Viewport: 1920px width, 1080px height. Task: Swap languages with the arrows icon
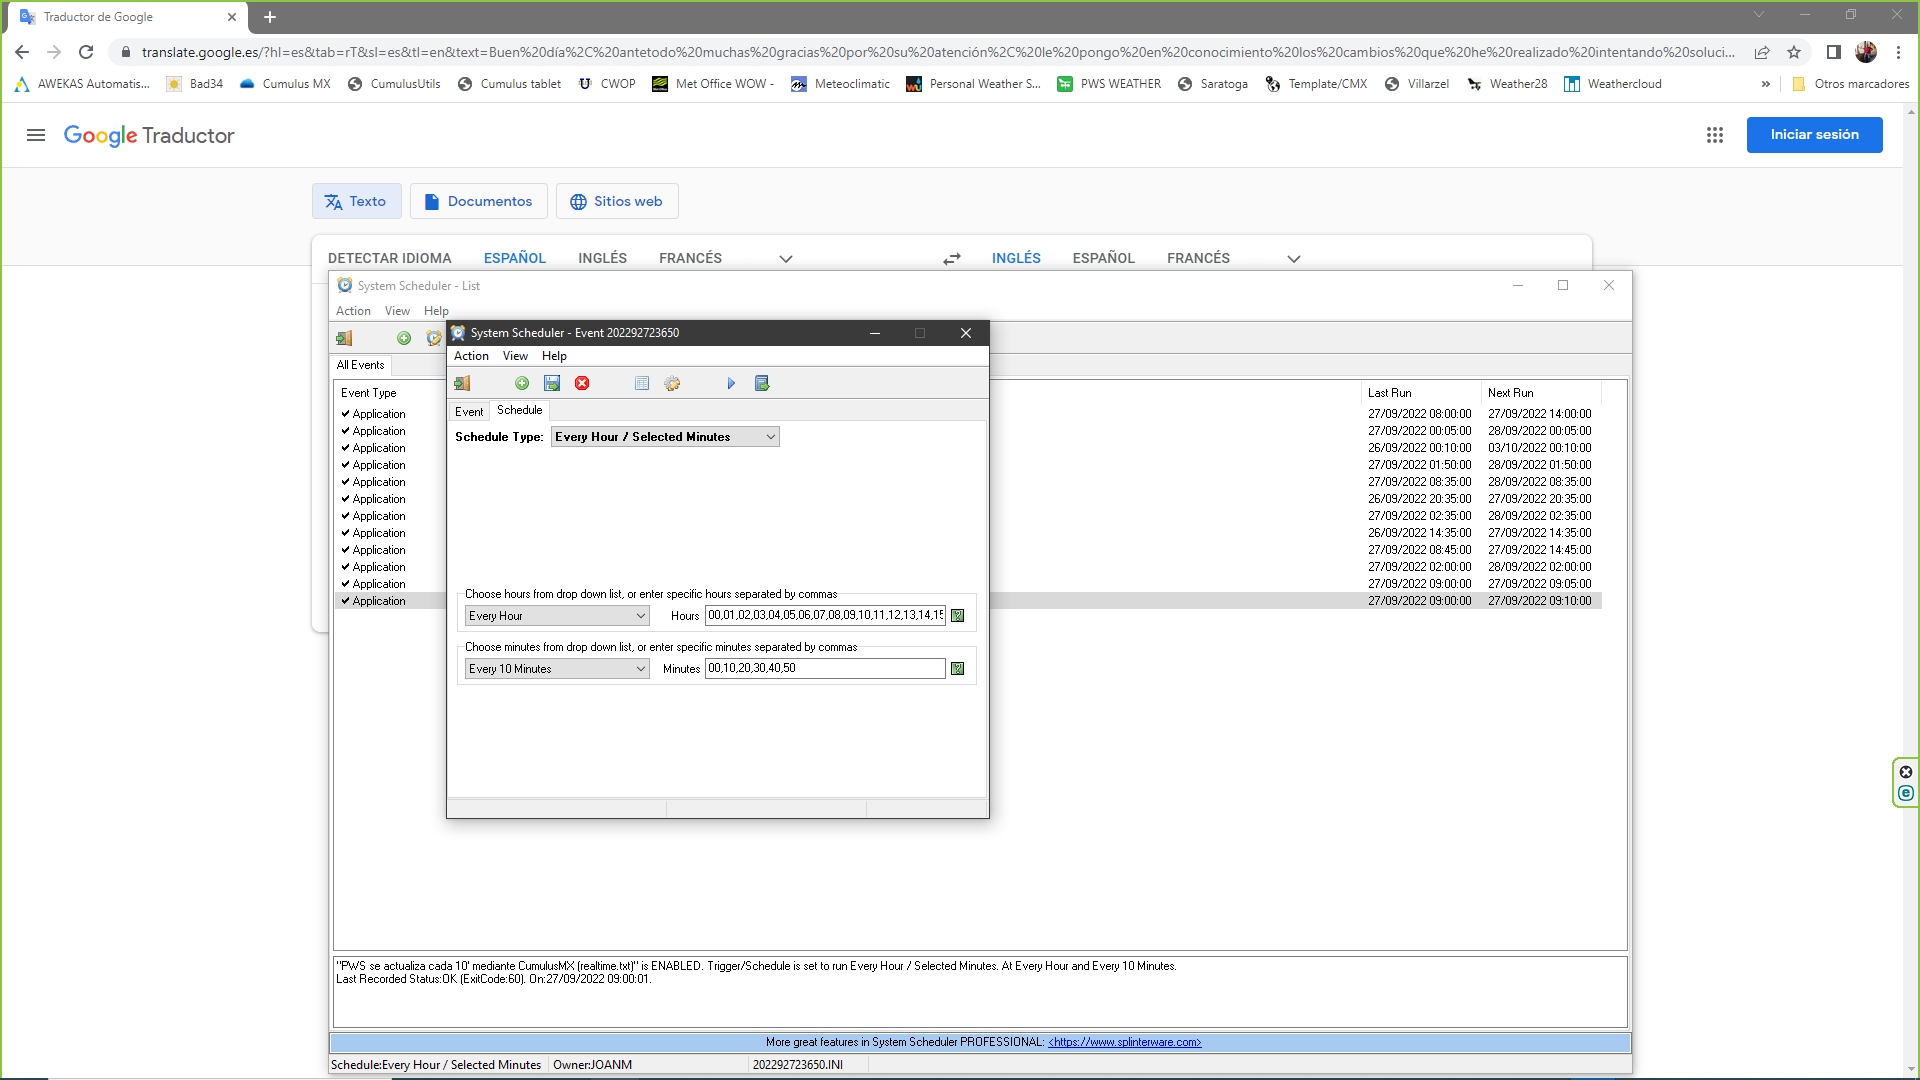[x=952, y=259]
